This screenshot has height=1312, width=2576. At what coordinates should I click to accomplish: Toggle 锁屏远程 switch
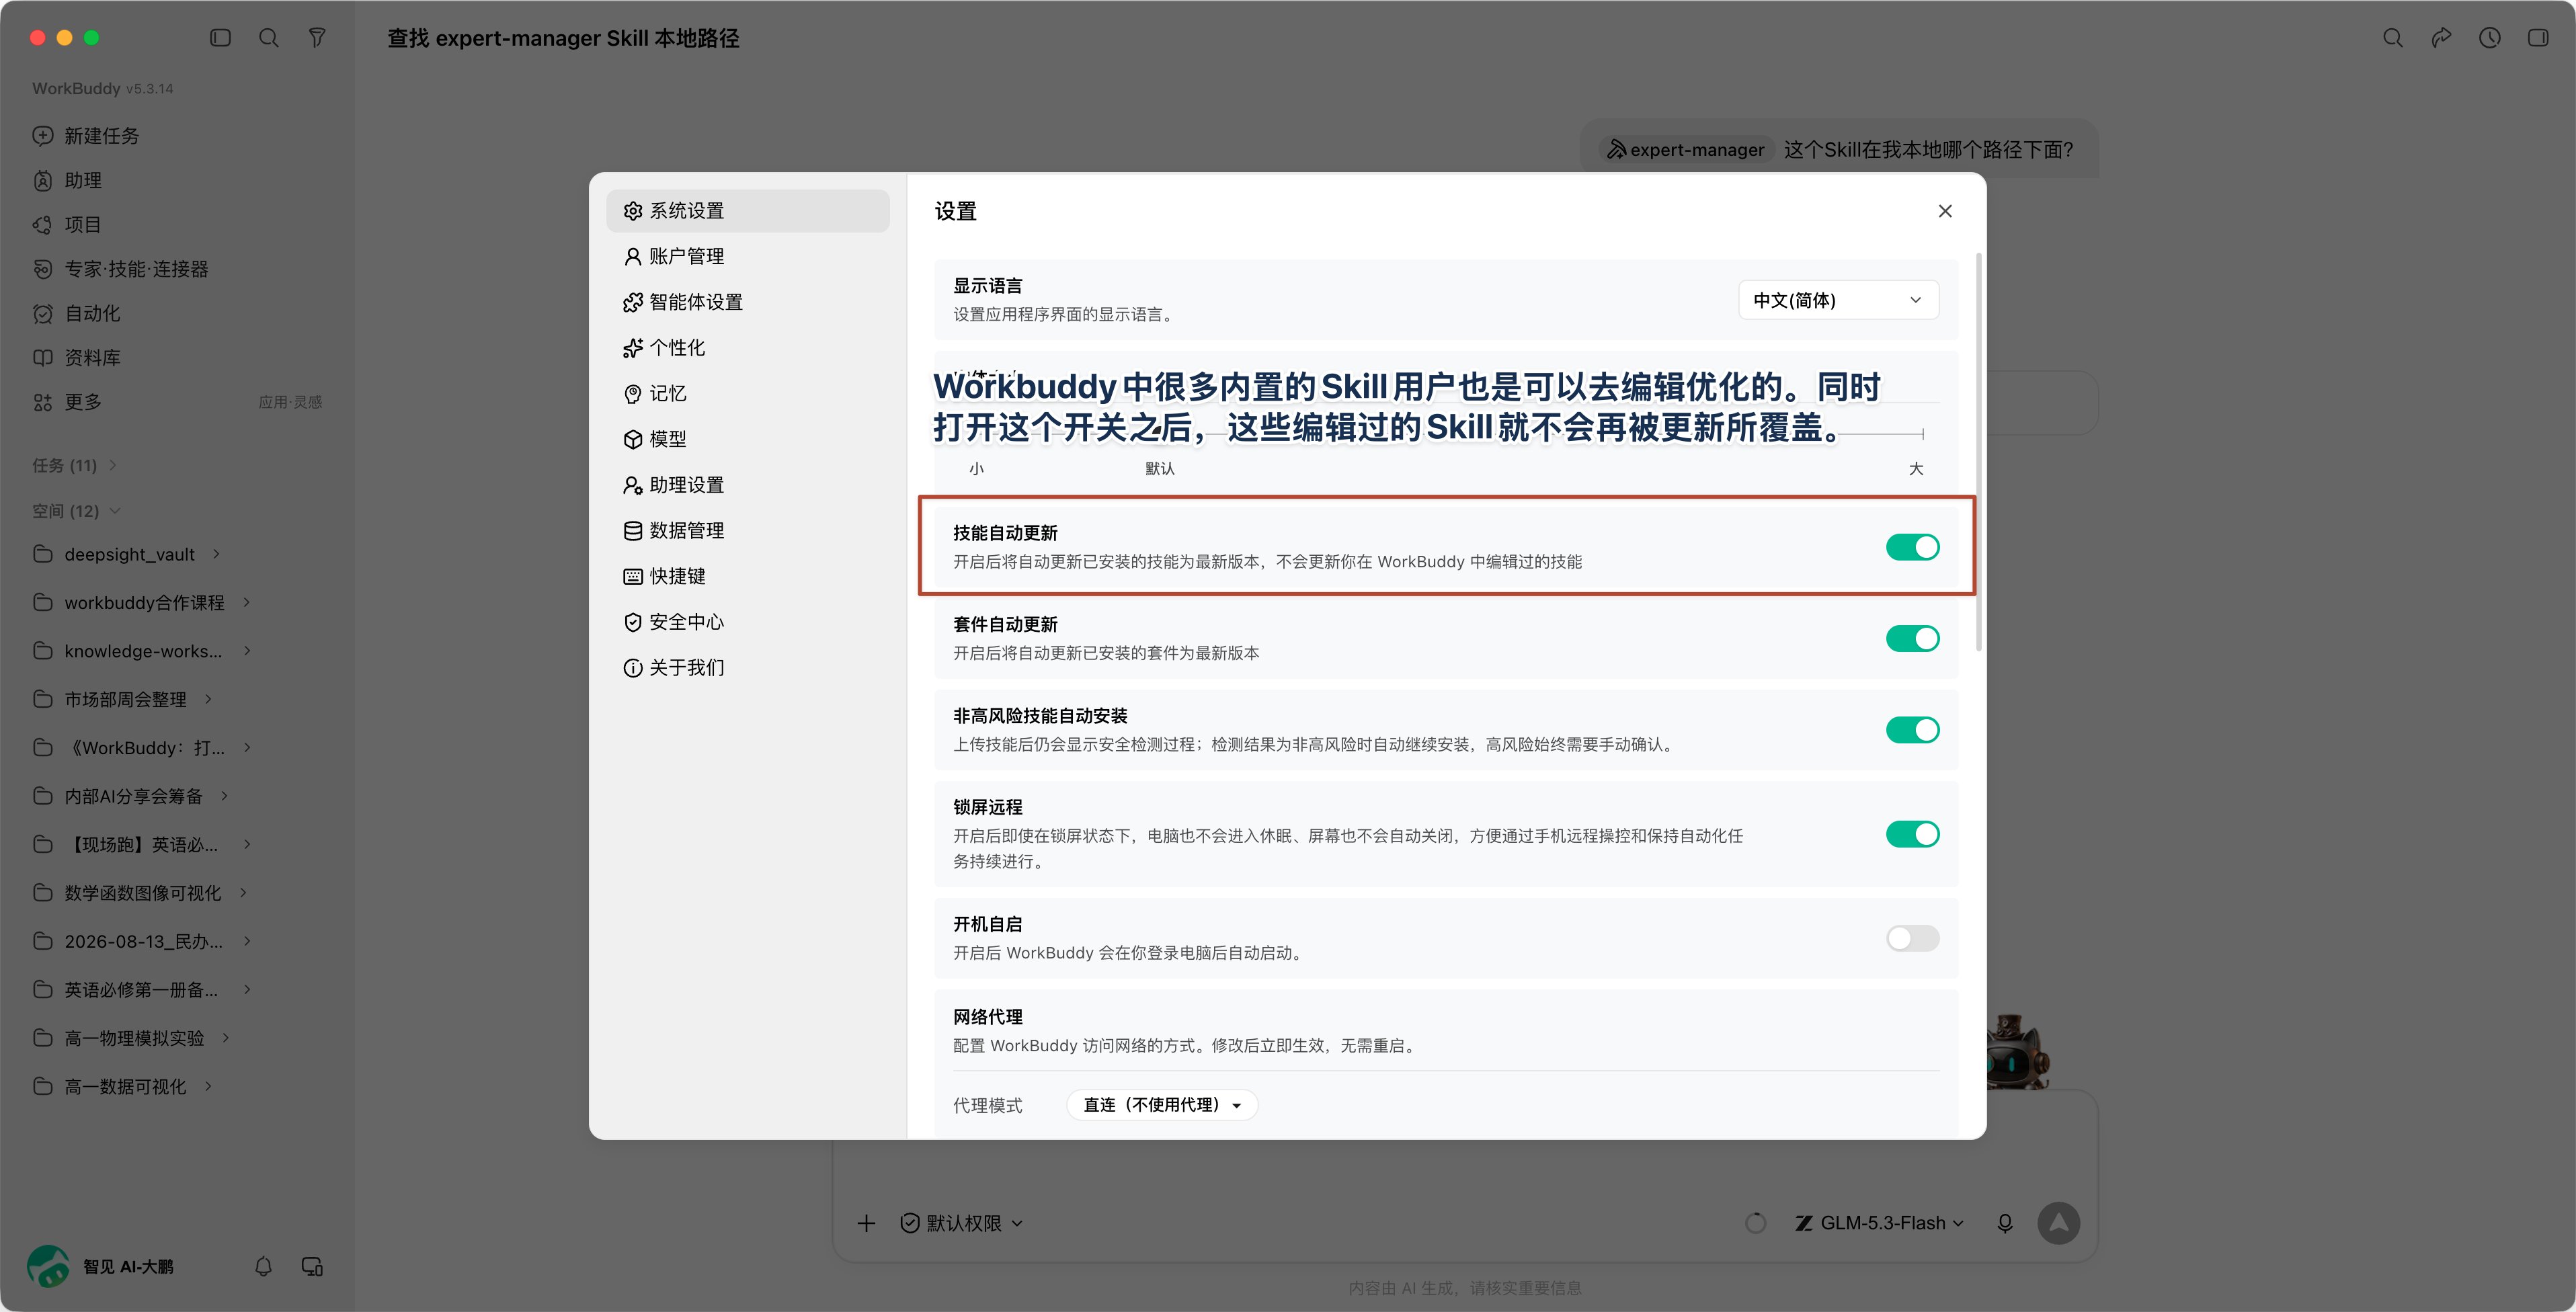click(x=1912, y=834)
